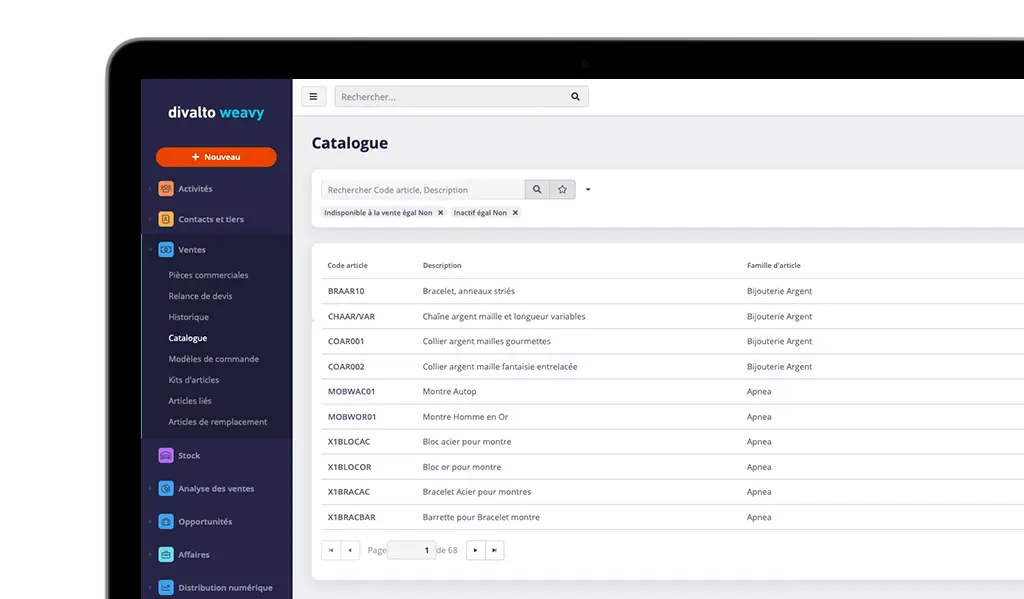Go to previous page button
The width and height of the screenshot is (1024, 599).
tap(350, 550)
